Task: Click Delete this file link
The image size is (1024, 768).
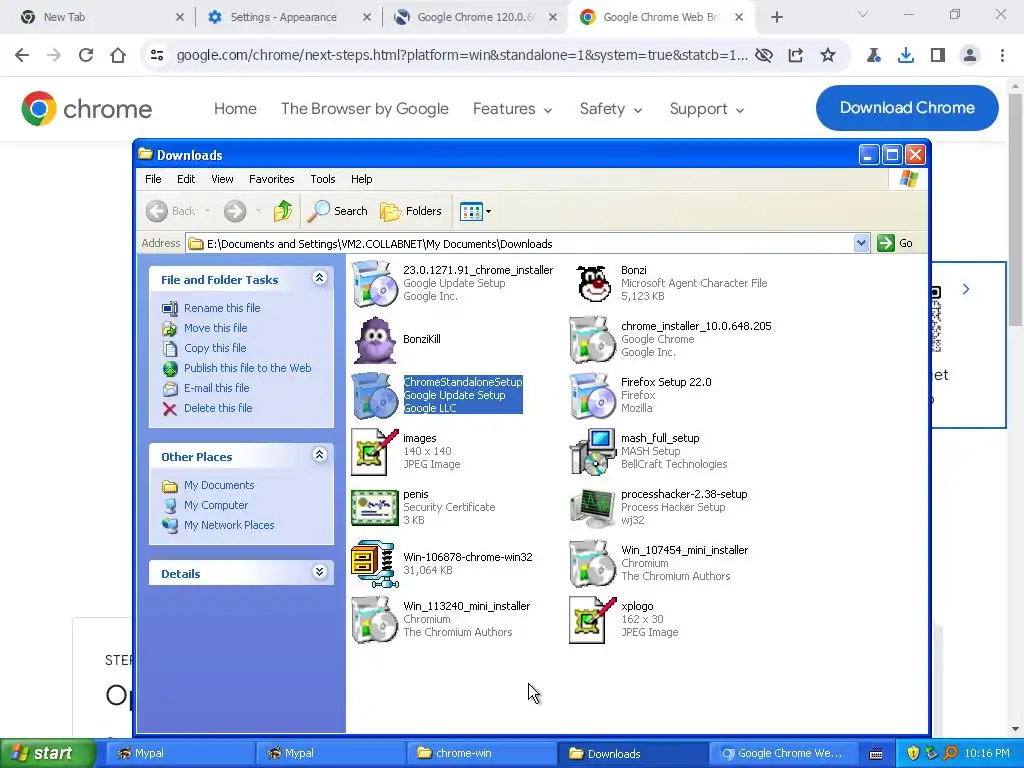Action: tap(218, 408)
